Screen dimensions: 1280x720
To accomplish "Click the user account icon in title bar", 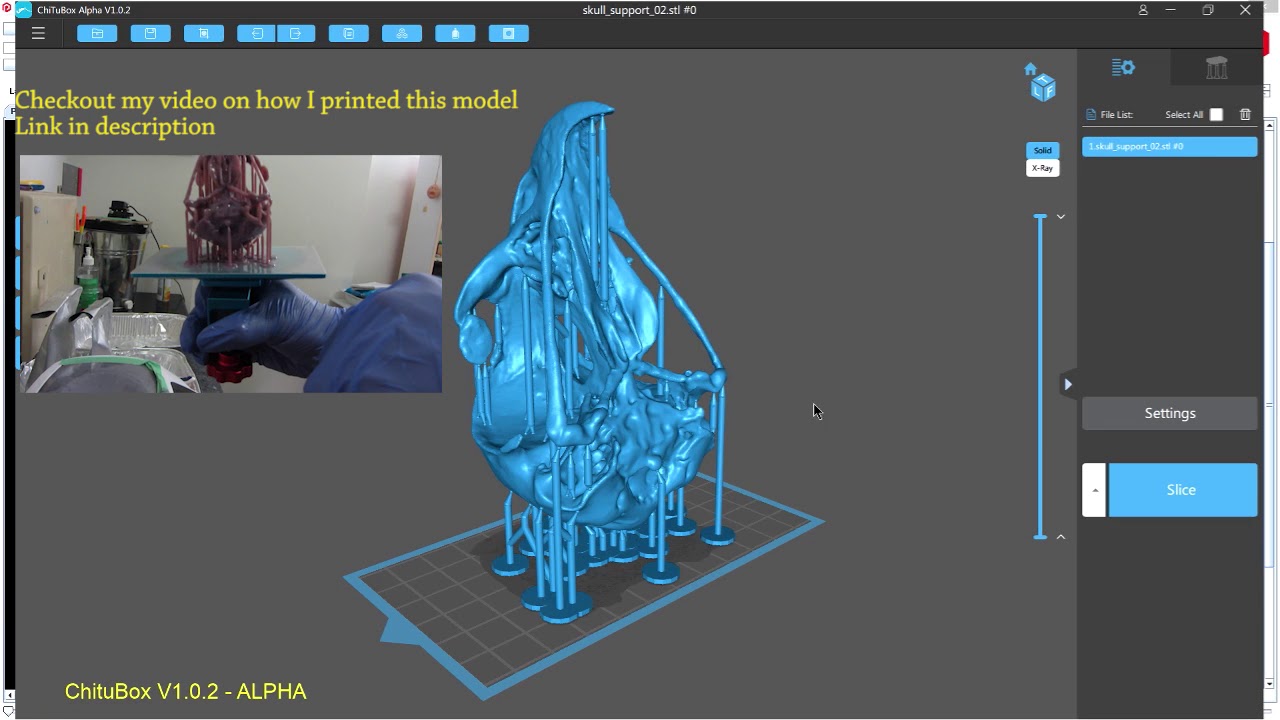I will coord(1143,10).
